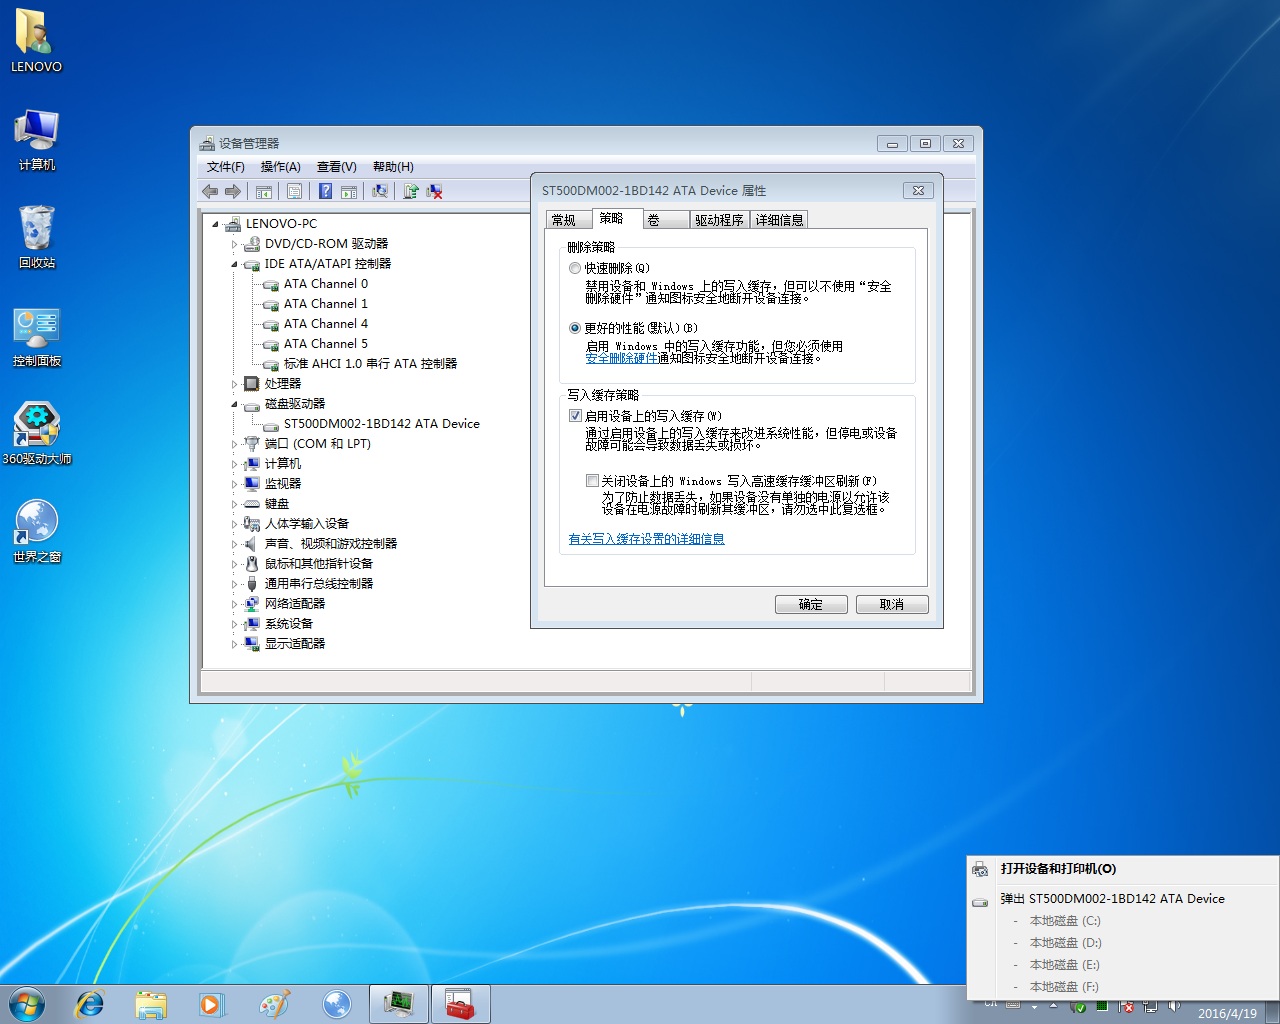The image size is (1280, 1024).
Task: Open the Properties toolbar icon in Device Manager
Action: tap(294, 191)
